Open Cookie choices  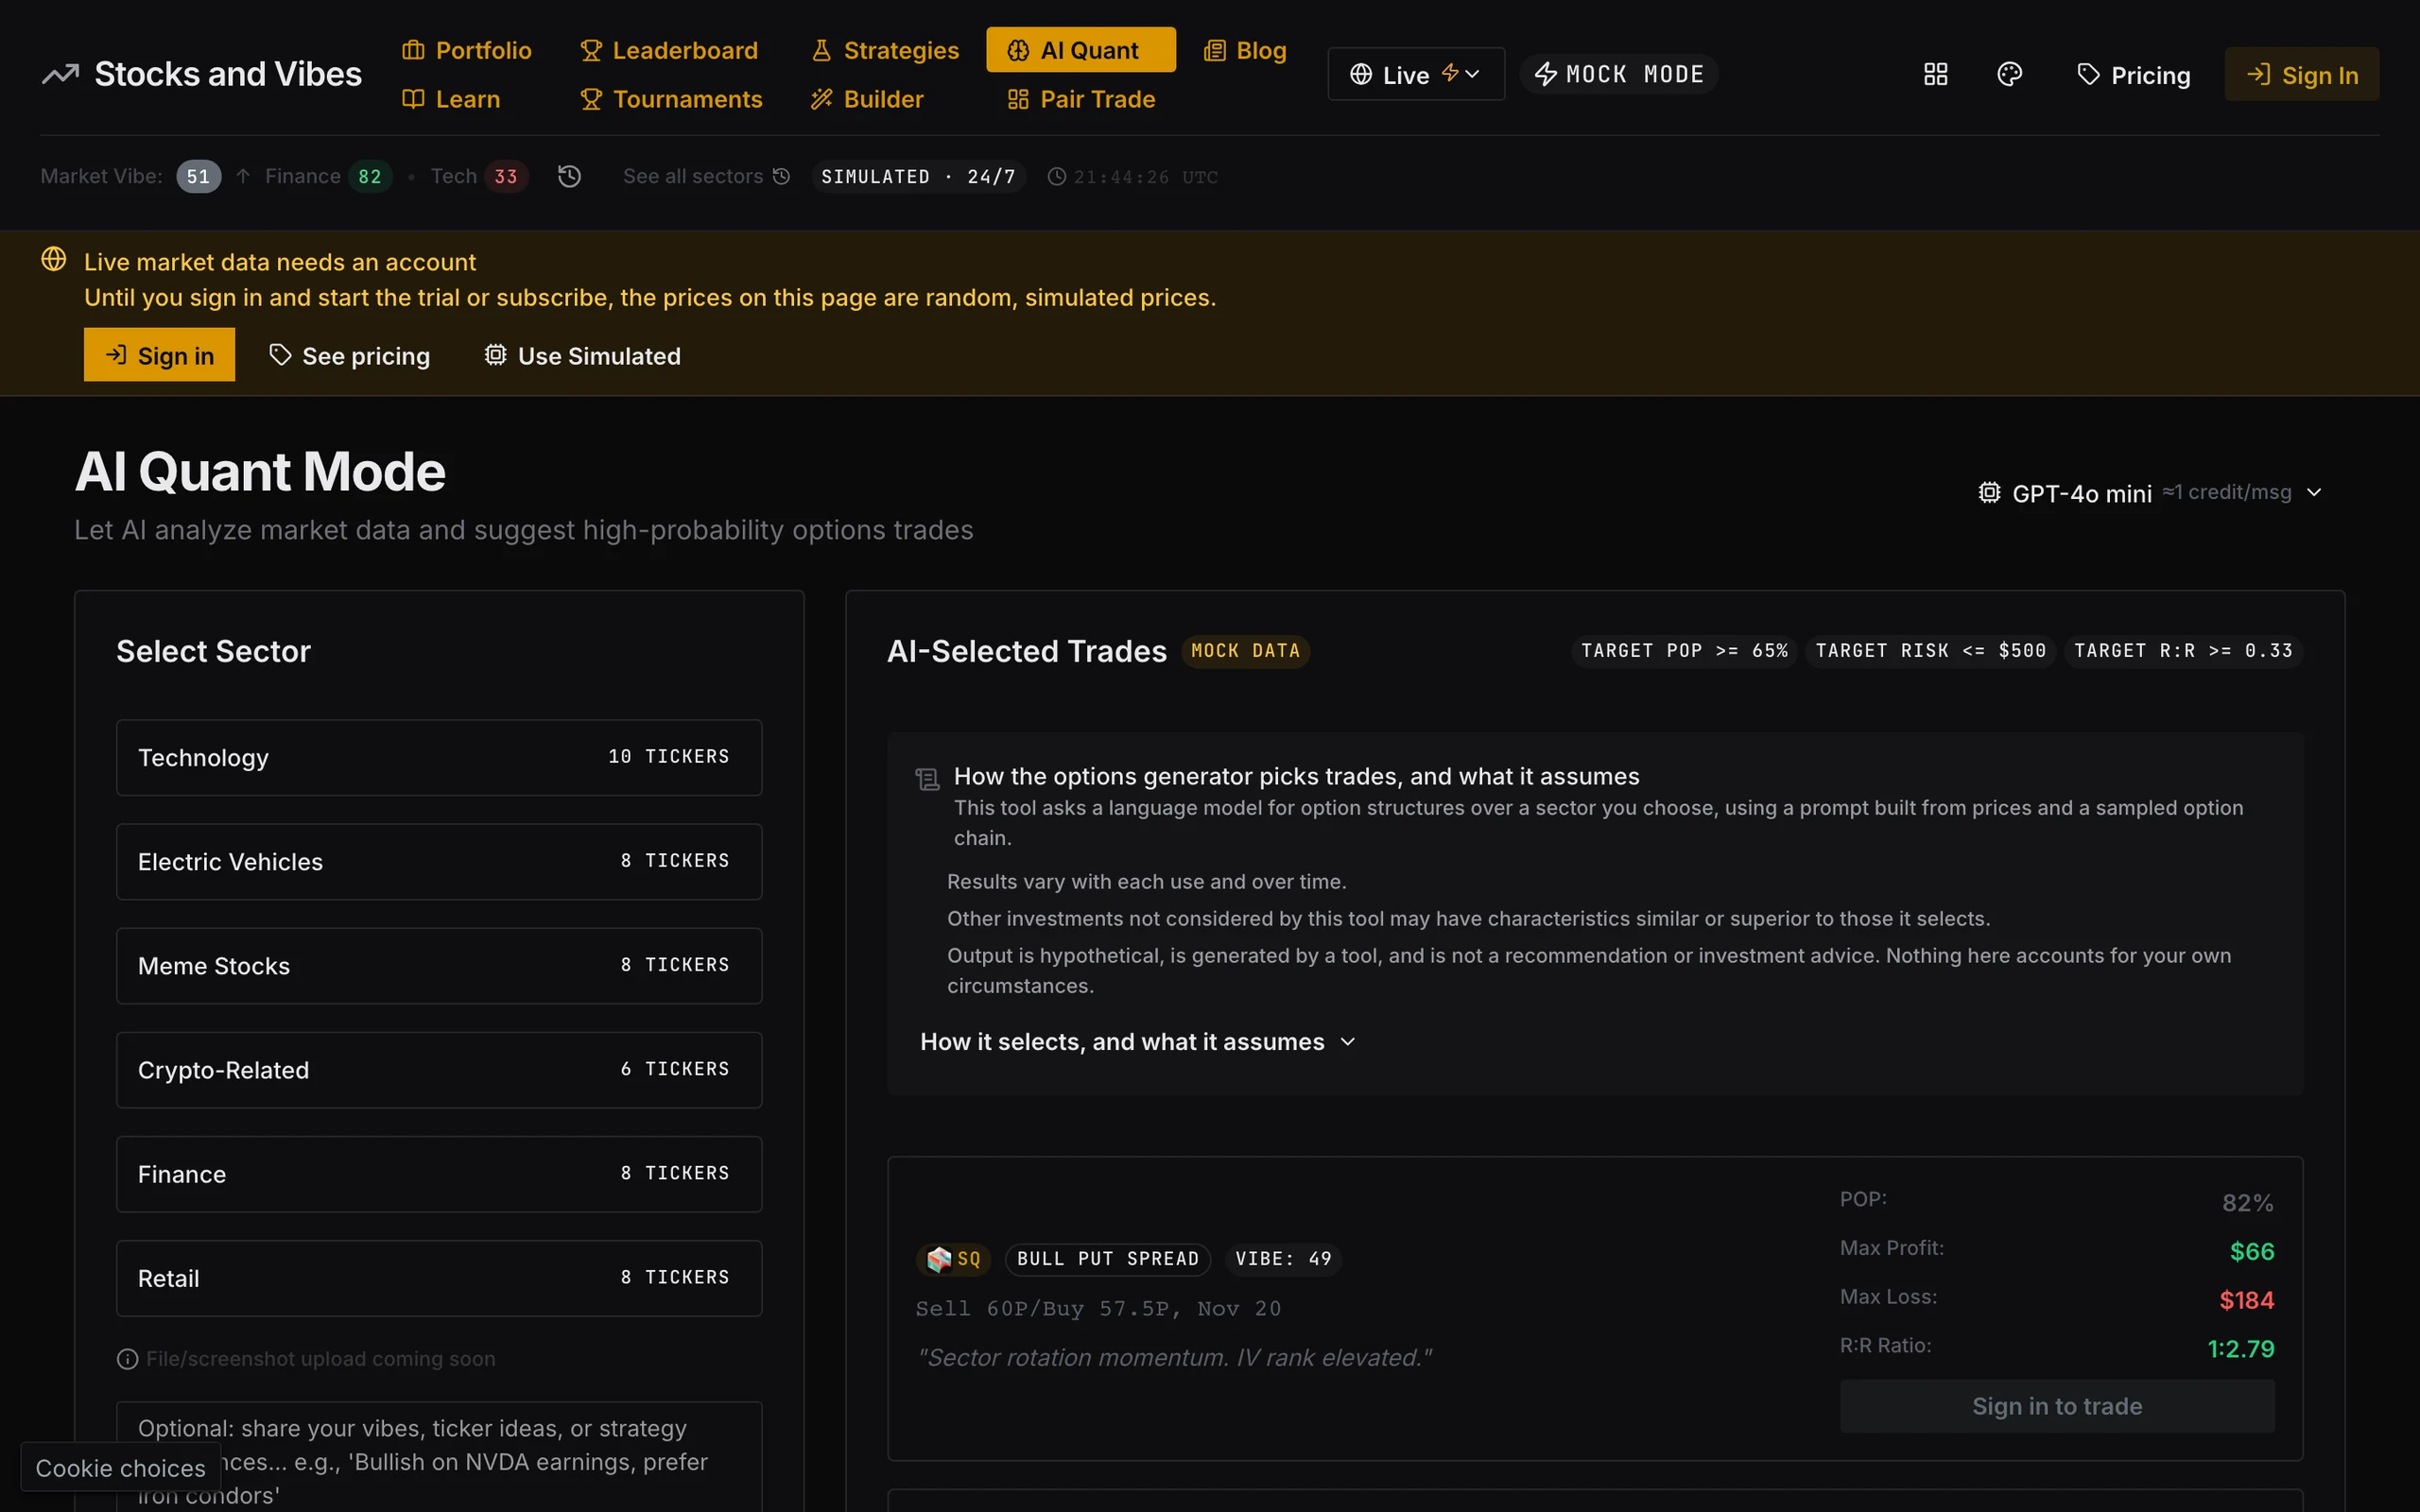(x=120, y=1468)
